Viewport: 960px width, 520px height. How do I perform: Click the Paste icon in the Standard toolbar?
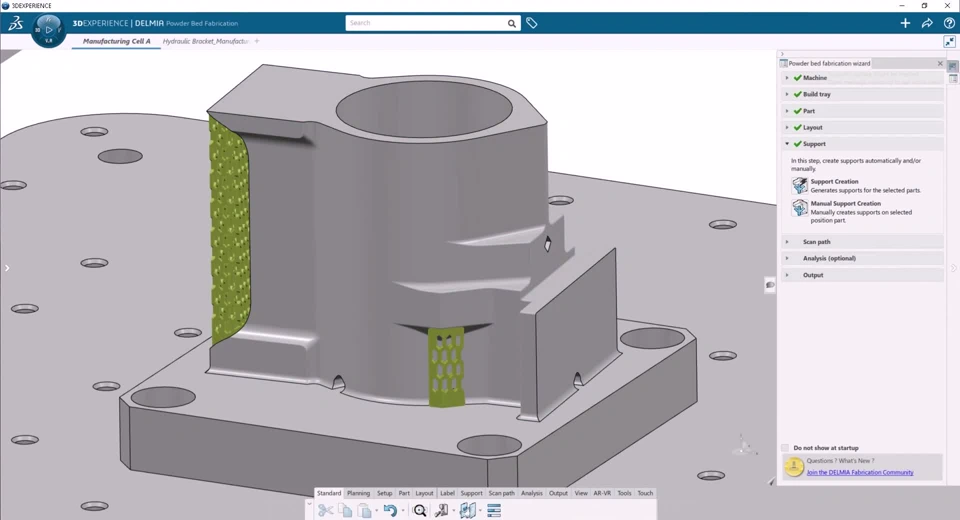tap(364, 510)
